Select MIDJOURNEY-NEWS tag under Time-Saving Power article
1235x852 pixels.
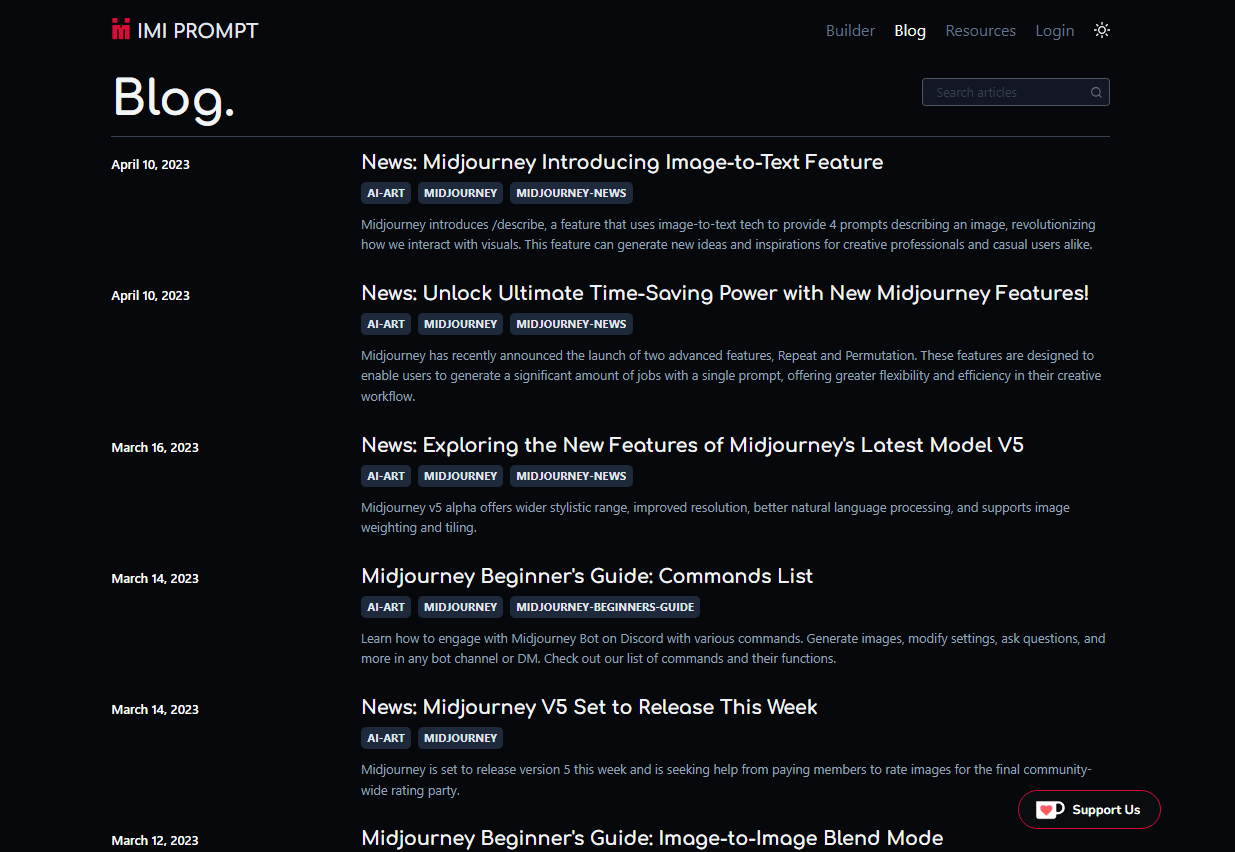(x=571, y=324)
